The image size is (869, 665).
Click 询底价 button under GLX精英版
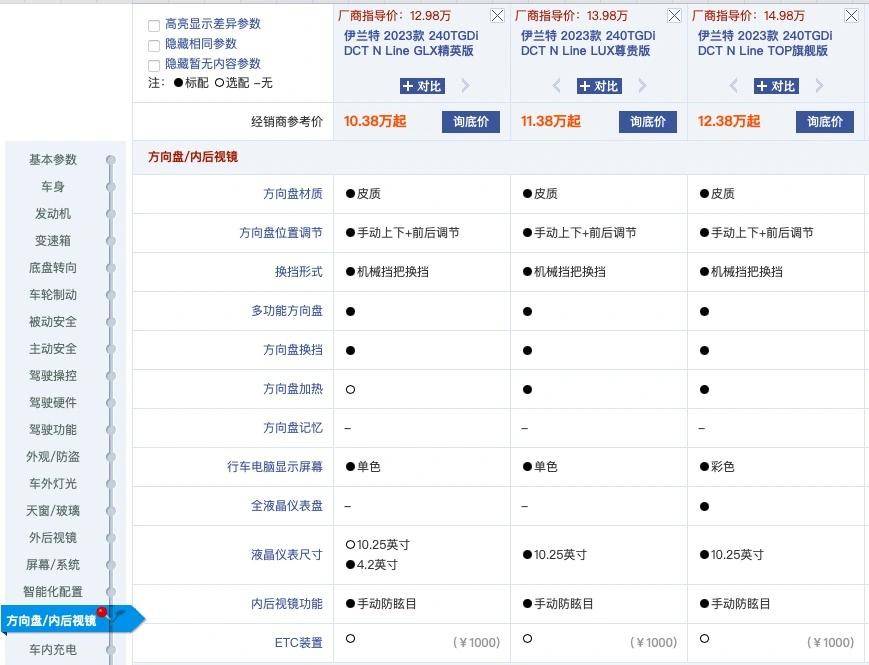click(x=470, y=121)
